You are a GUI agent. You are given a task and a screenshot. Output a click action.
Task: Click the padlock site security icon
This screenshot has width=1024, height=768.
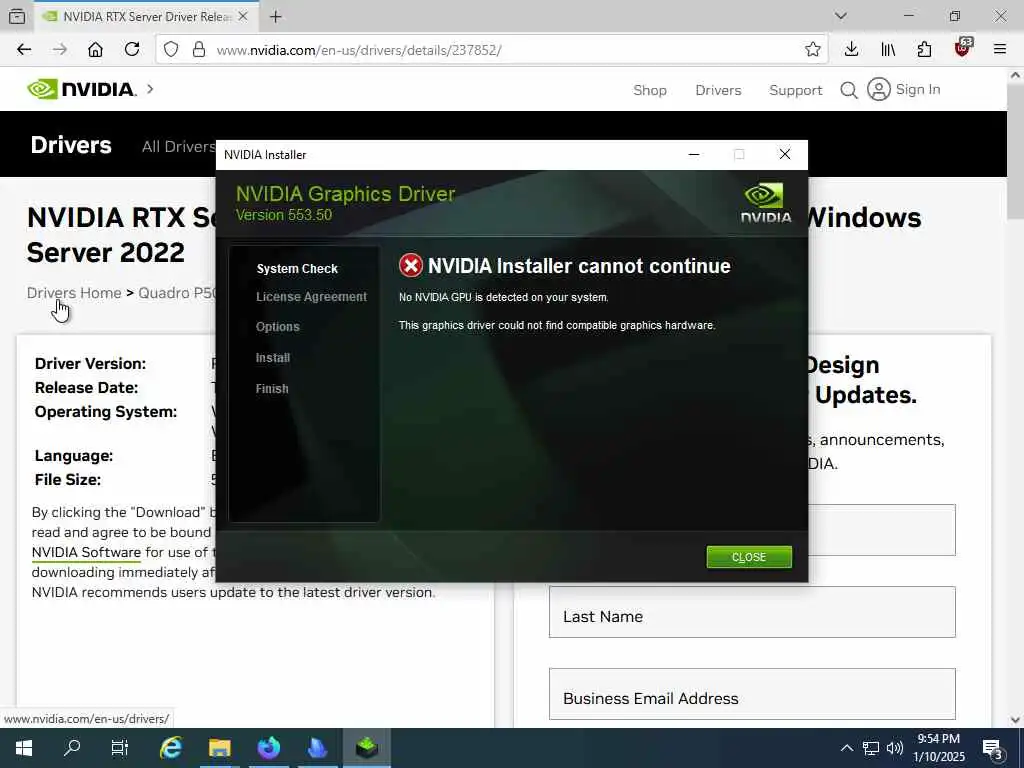click(x=199, y=50)
